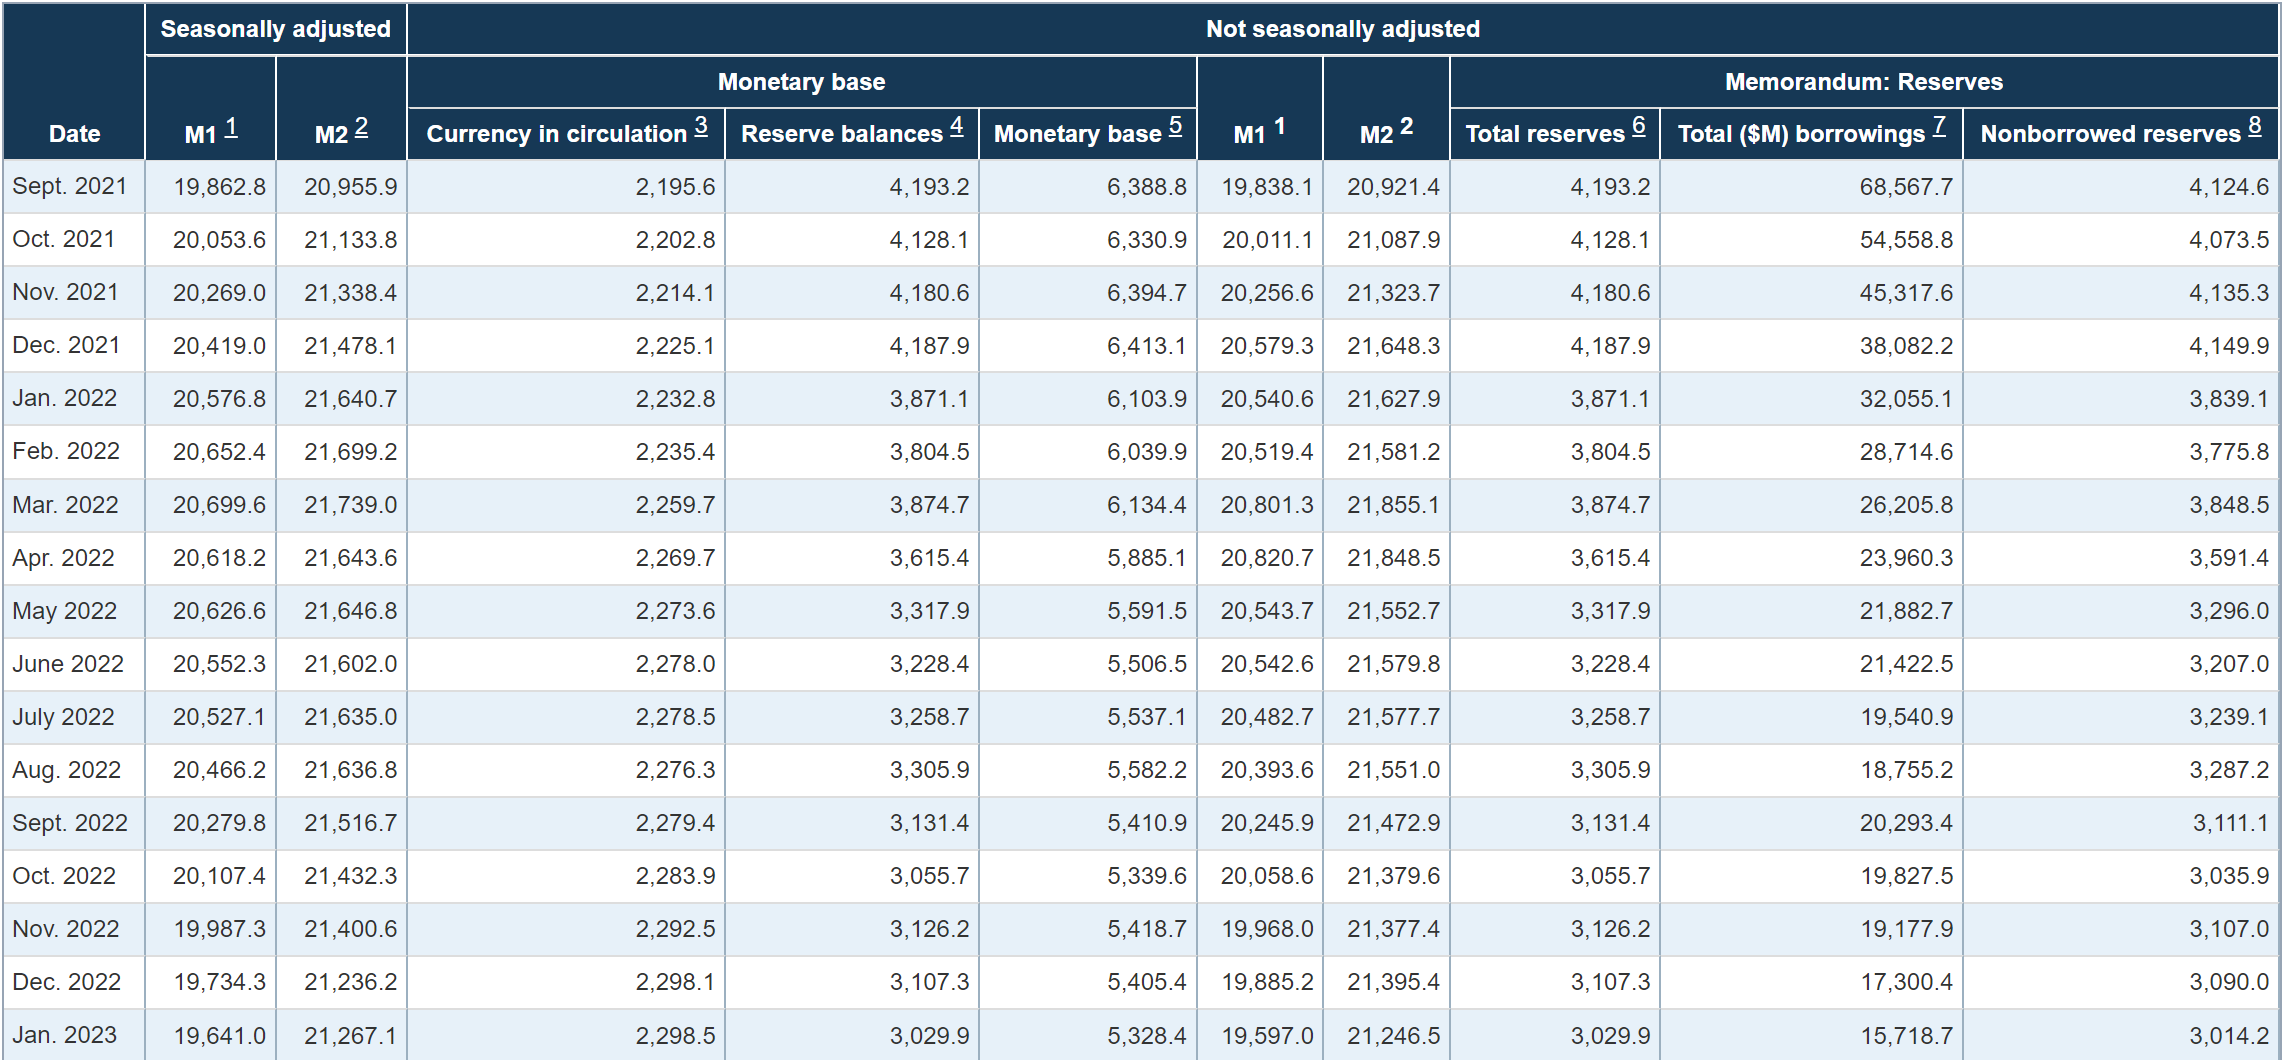This screenshot has width=2287, height=1060.
Task: Open footnote 5 on Monetary base column
Action: pyautogui.click(x=1175, y=126)
